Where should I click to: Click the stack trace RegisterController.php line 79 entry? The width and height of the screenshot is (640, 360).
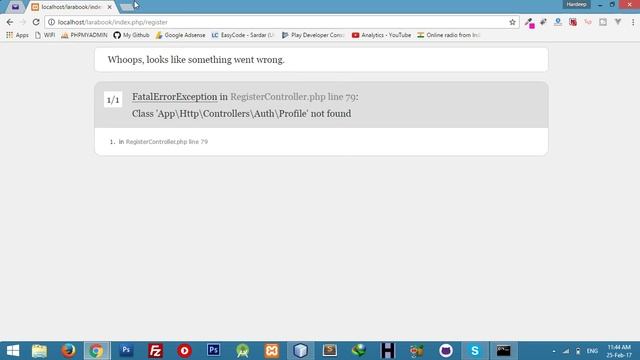[x=167, y=142]
